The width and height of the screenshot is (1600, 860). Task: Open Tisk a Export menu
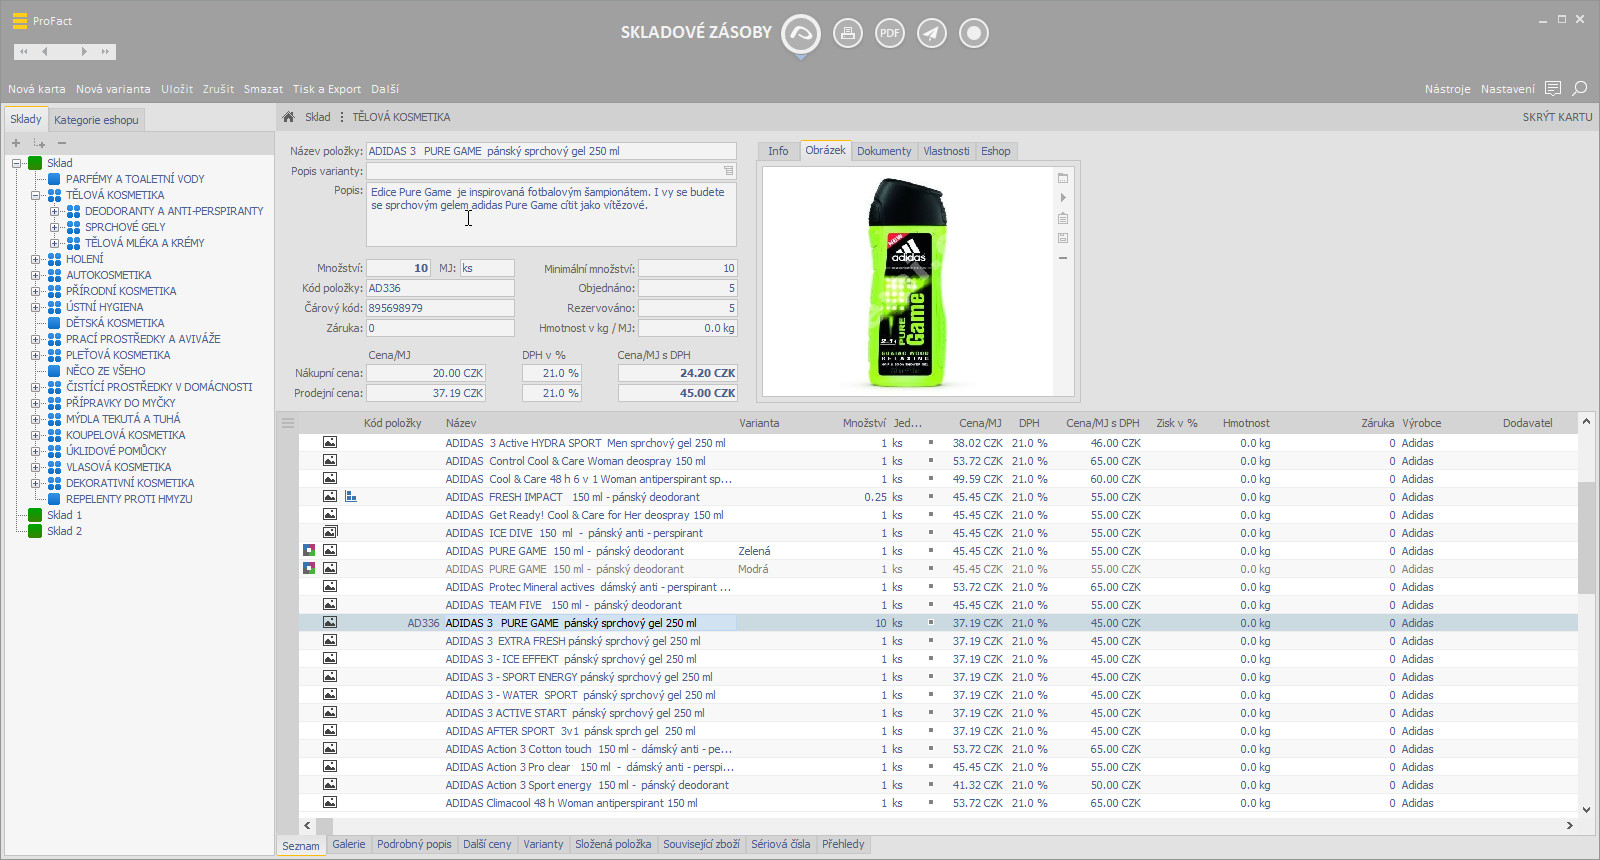[327, 89]
